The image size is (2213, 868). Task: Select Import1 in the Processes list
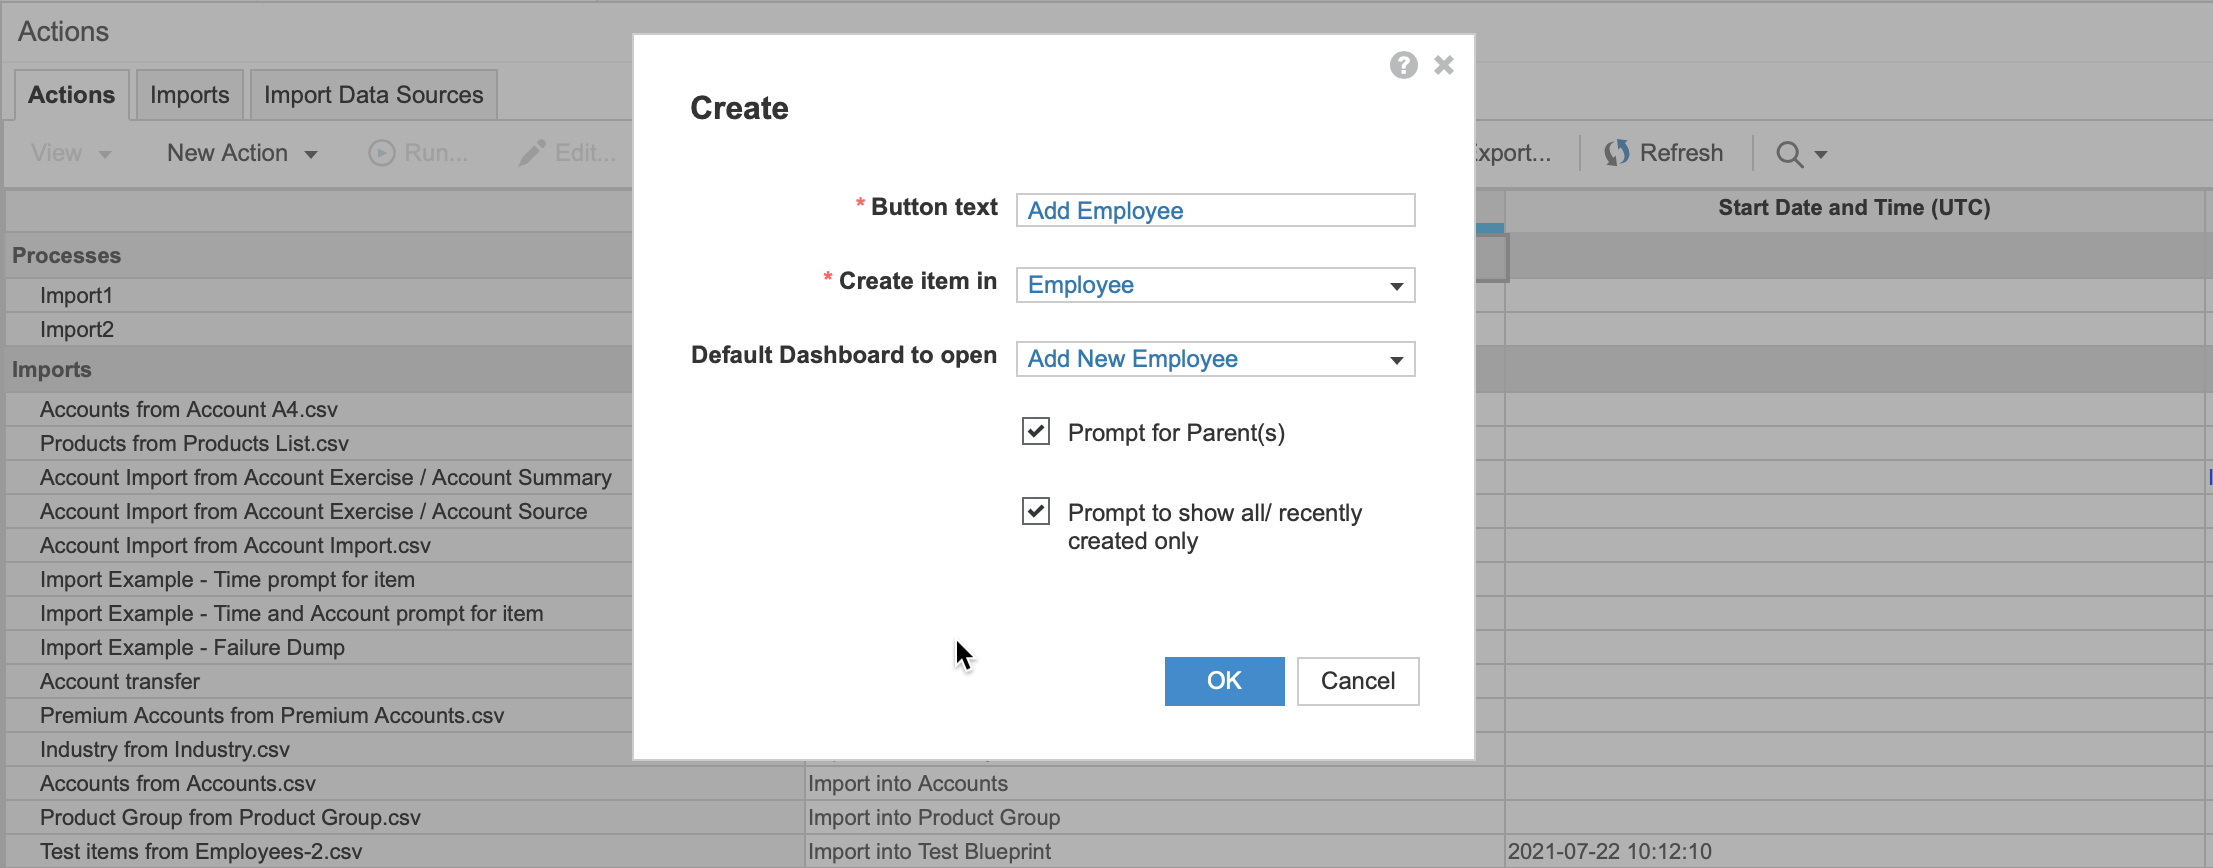[x=76, y=296]
